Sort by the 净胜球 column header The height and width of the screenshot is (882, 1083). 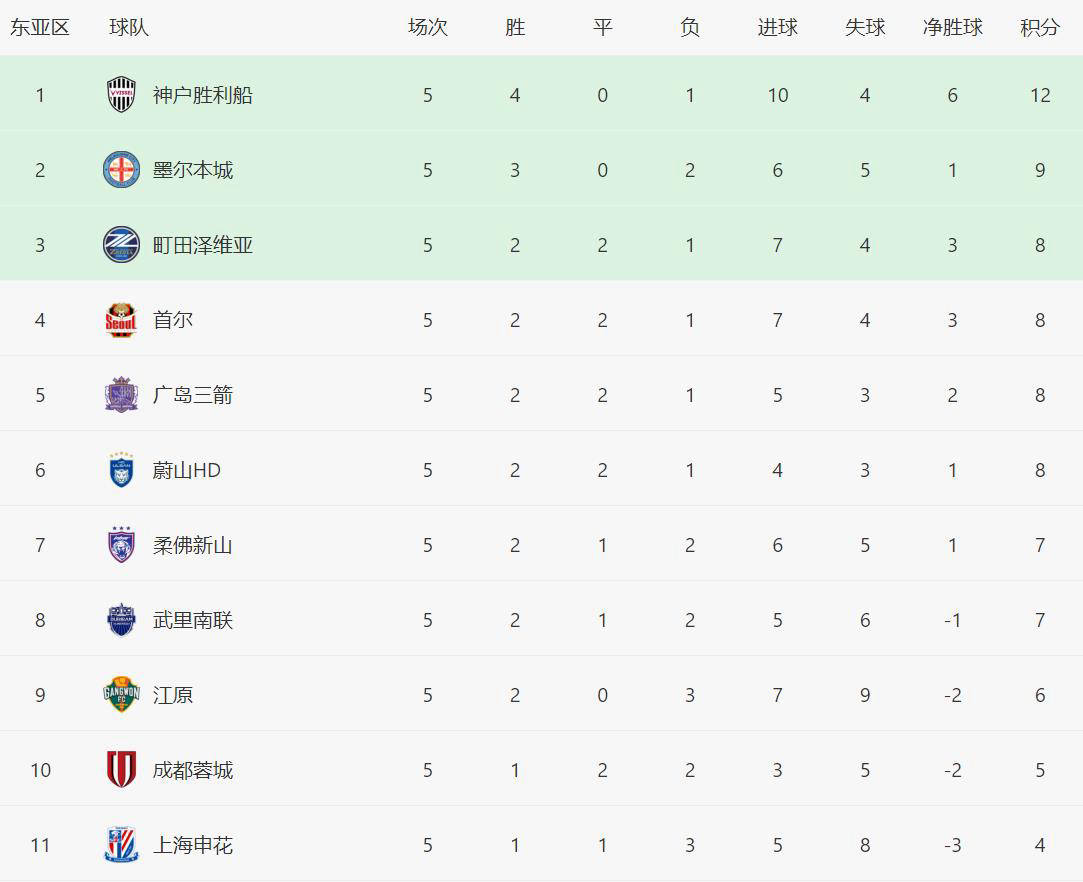tap(952, 28)
